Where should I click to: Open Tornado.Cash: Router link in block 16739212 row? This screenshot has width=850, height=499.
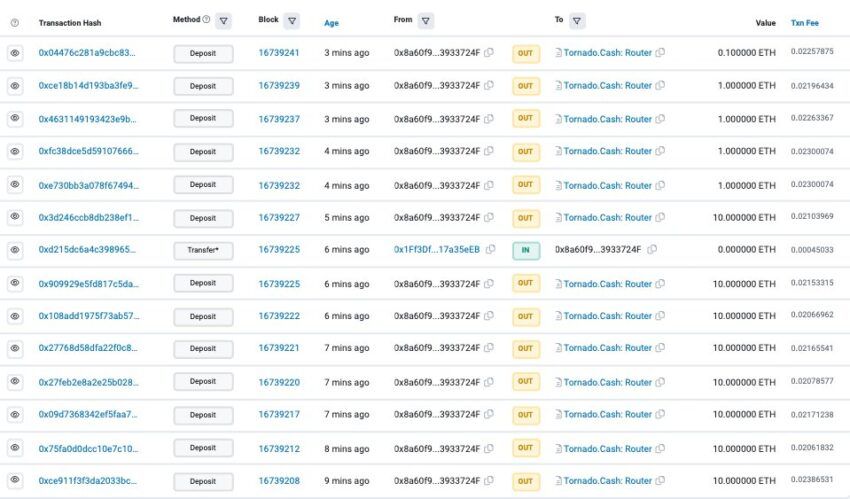coord(608,449)
